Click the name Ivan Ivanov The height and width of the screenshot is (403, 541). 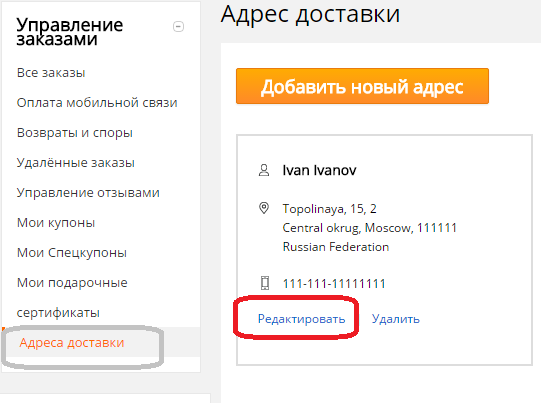pos(319,170)
